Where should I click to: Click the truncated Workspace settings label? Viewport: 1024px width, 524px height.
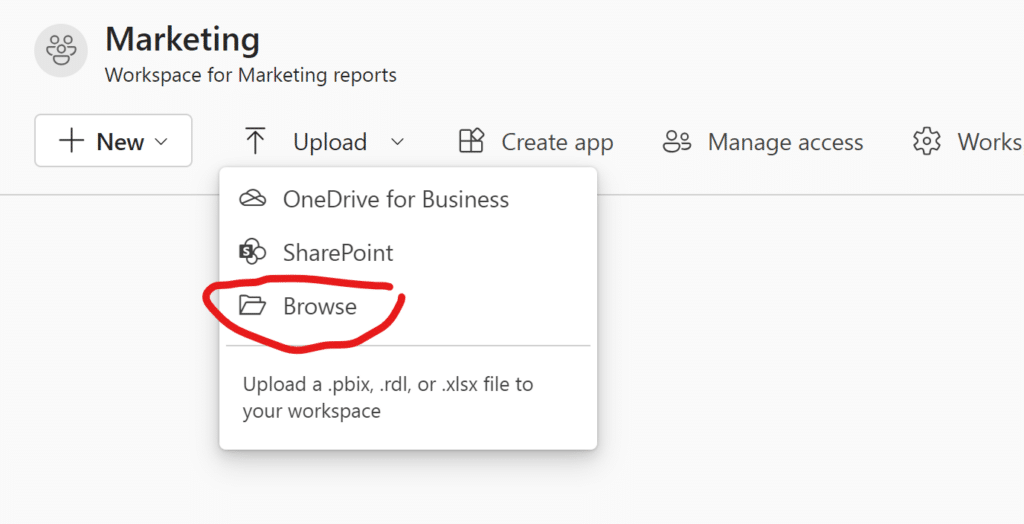[989, 142]
